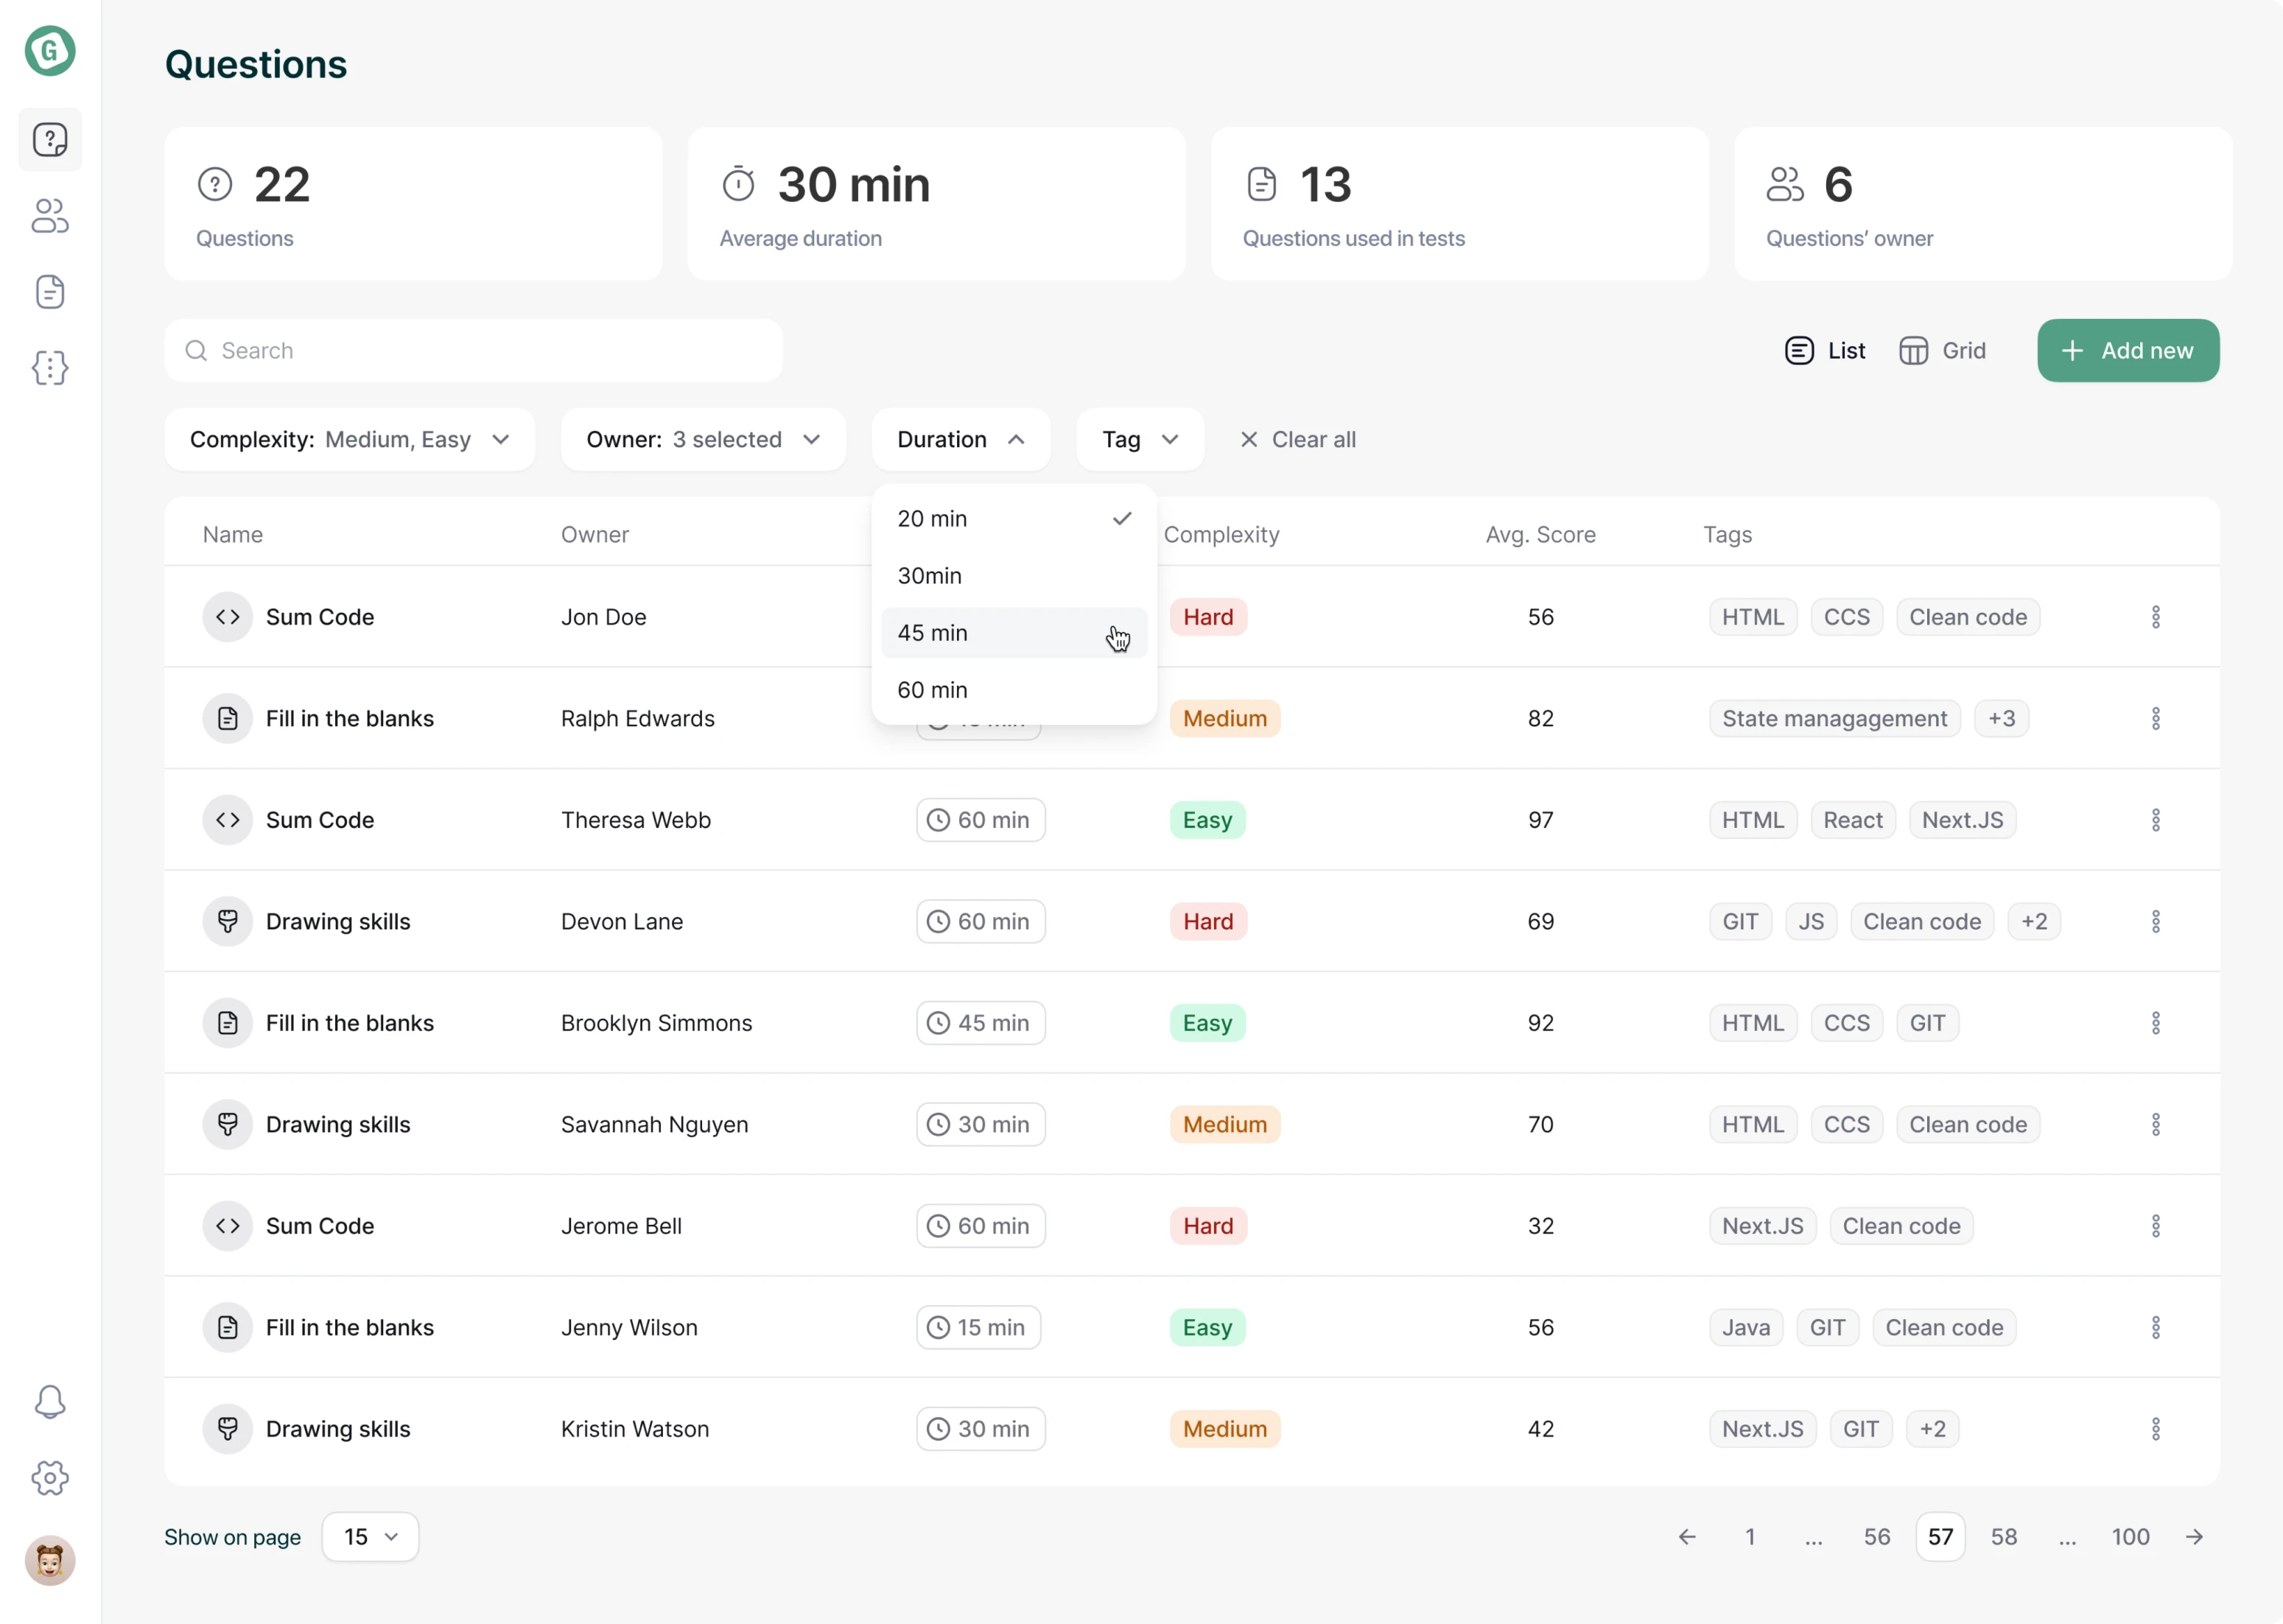This screenshot has width=2283, height=1624.
Task: Open settings gear in sidebar
Action: (x=50, y=1478)
